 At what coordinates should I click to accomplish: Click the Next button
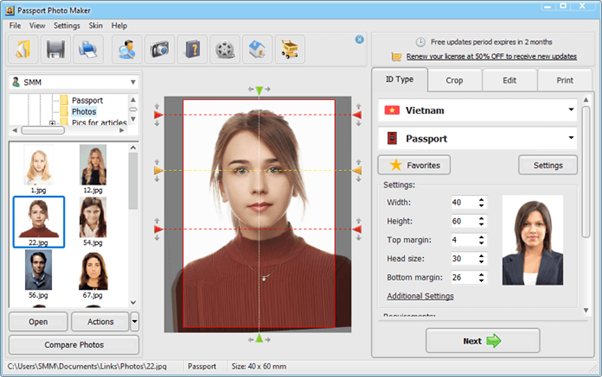483,341
